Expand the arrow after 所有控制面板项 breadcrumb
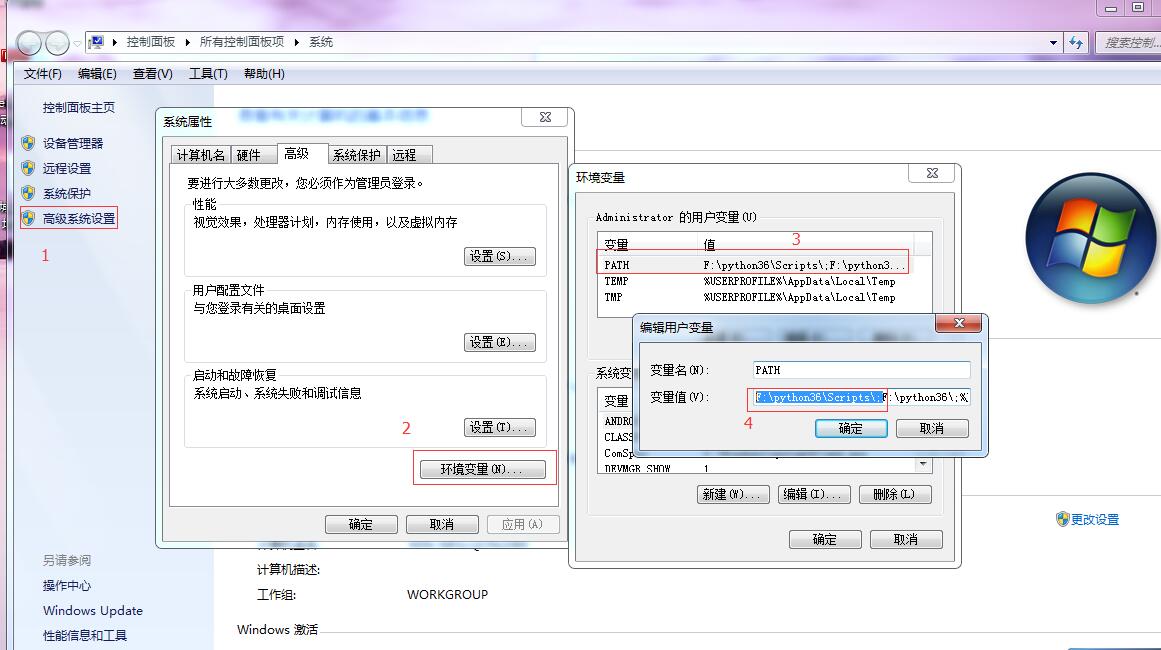Screen dimensions: 1161x650 297,42
